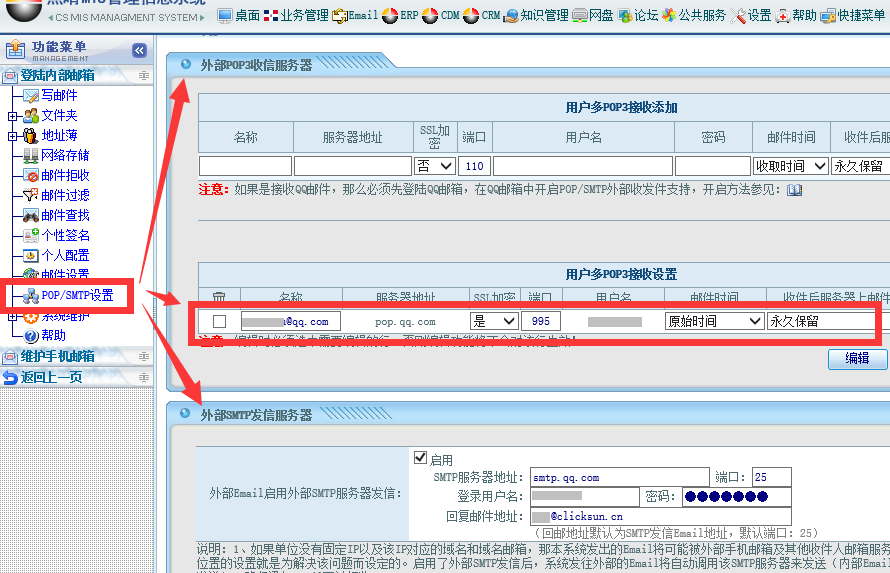This screenshot has height=573, width=890.
Task: Open 邮件过滤 link in sidebar
Action: 65,195
